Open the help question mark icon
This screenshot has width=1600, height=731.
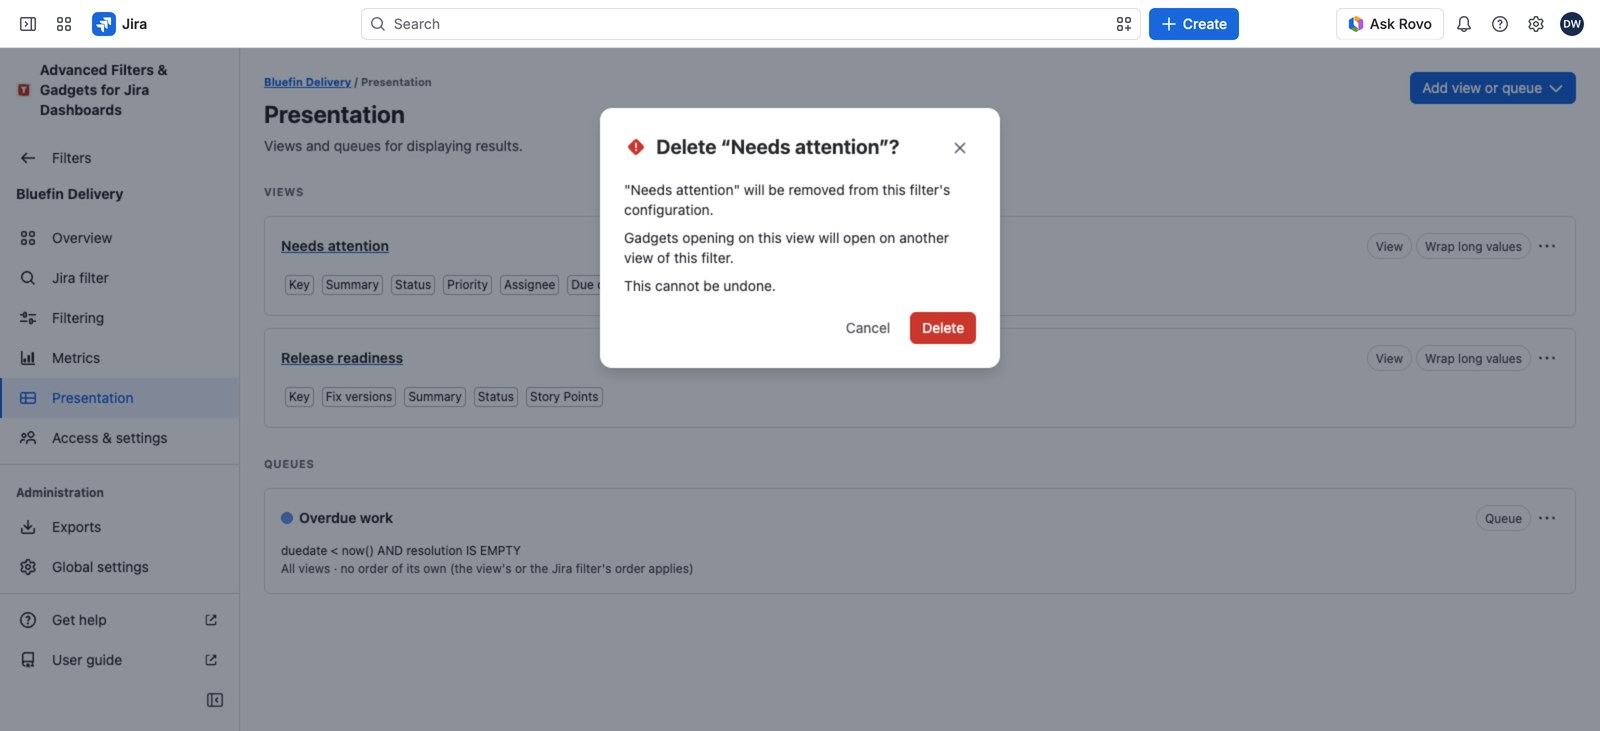[1500, 24]
